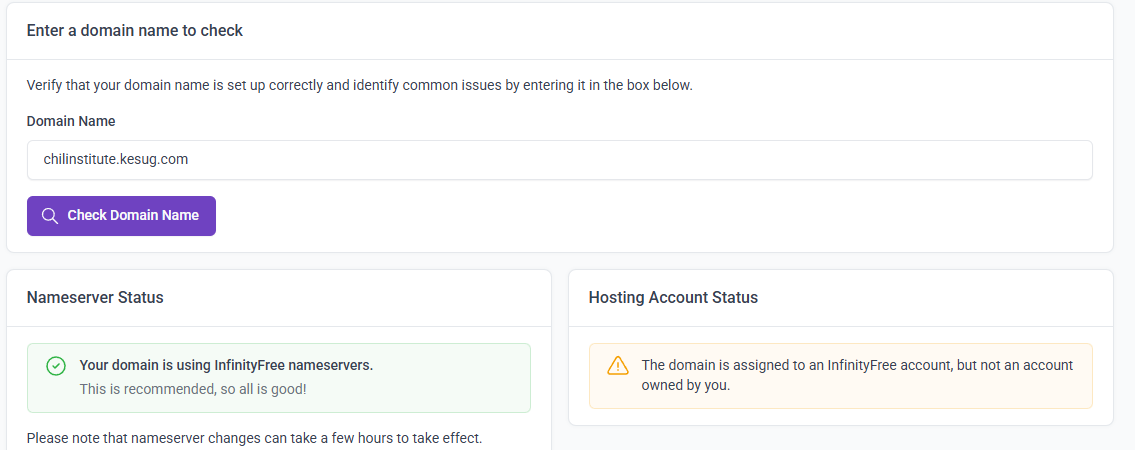Select the Hosting Account Status heading
The width and height of the screenshot is (1135, 450).
673,298
